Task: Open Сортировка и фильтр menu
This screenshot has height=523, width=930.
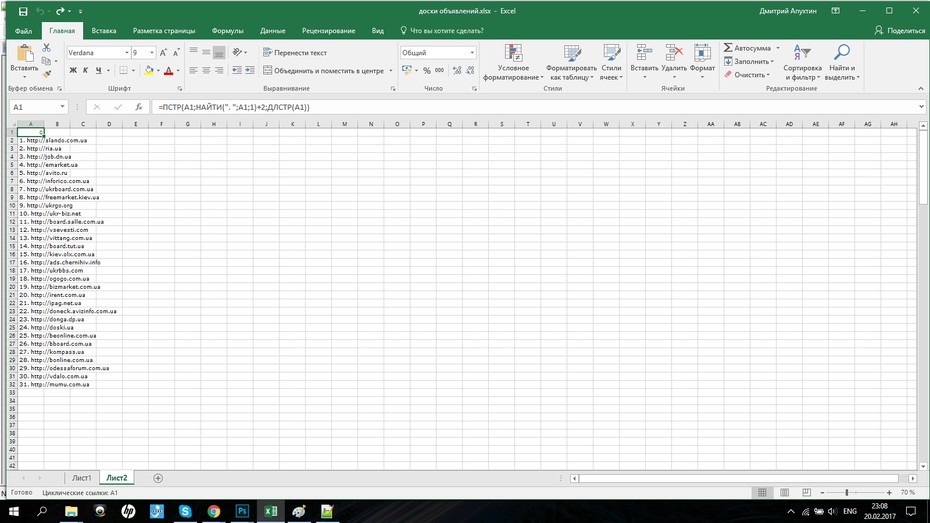Action: (x=802, y=62)
